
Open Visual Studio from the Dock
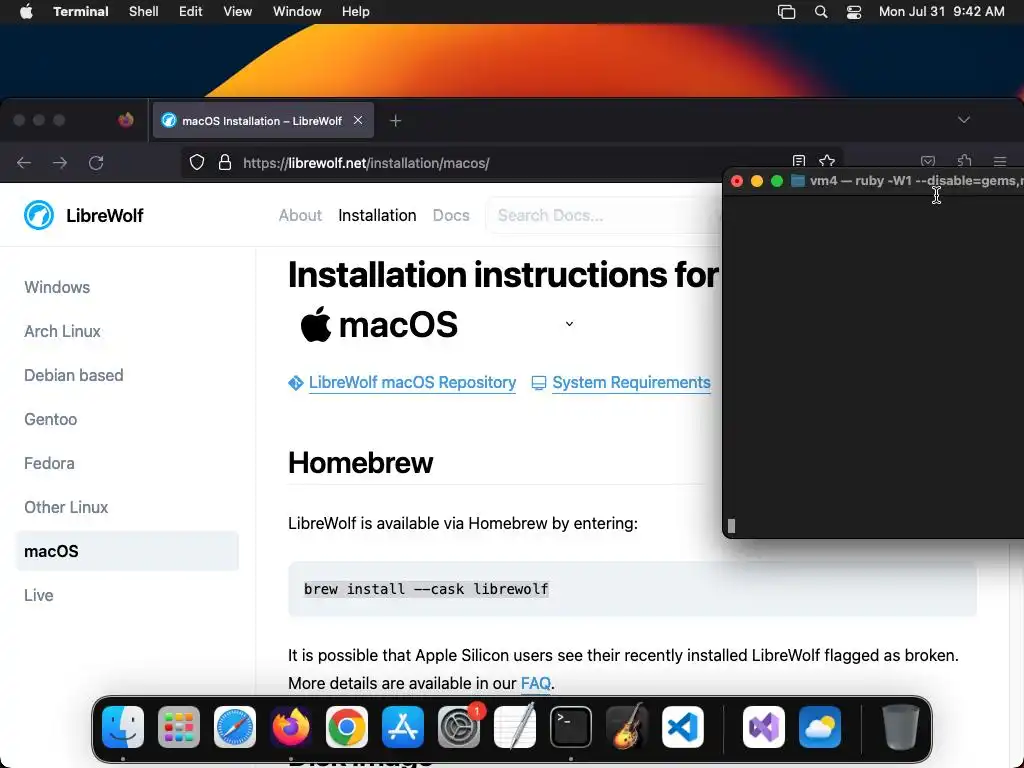point(764,727)
